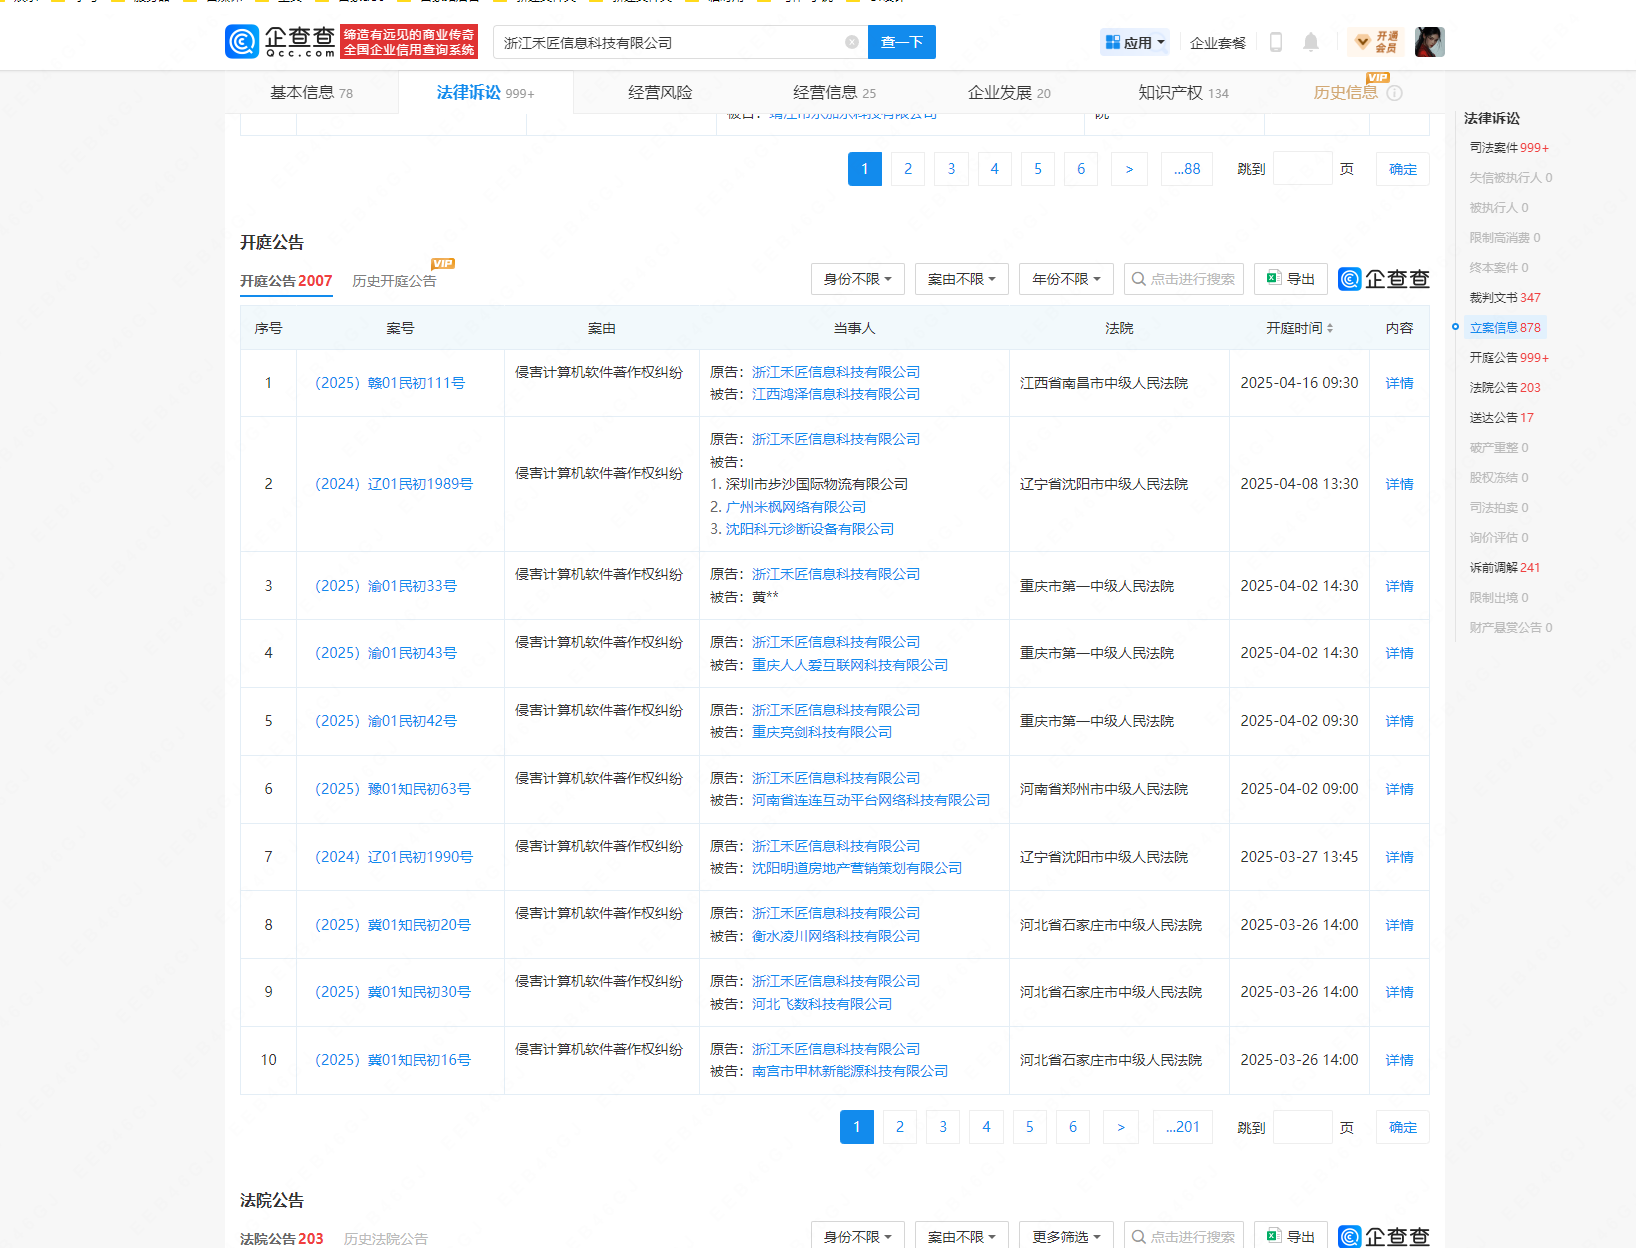
Task: View 详情 for row 1 hearing
Action: pyautogui.click(x=1399, y=383)
